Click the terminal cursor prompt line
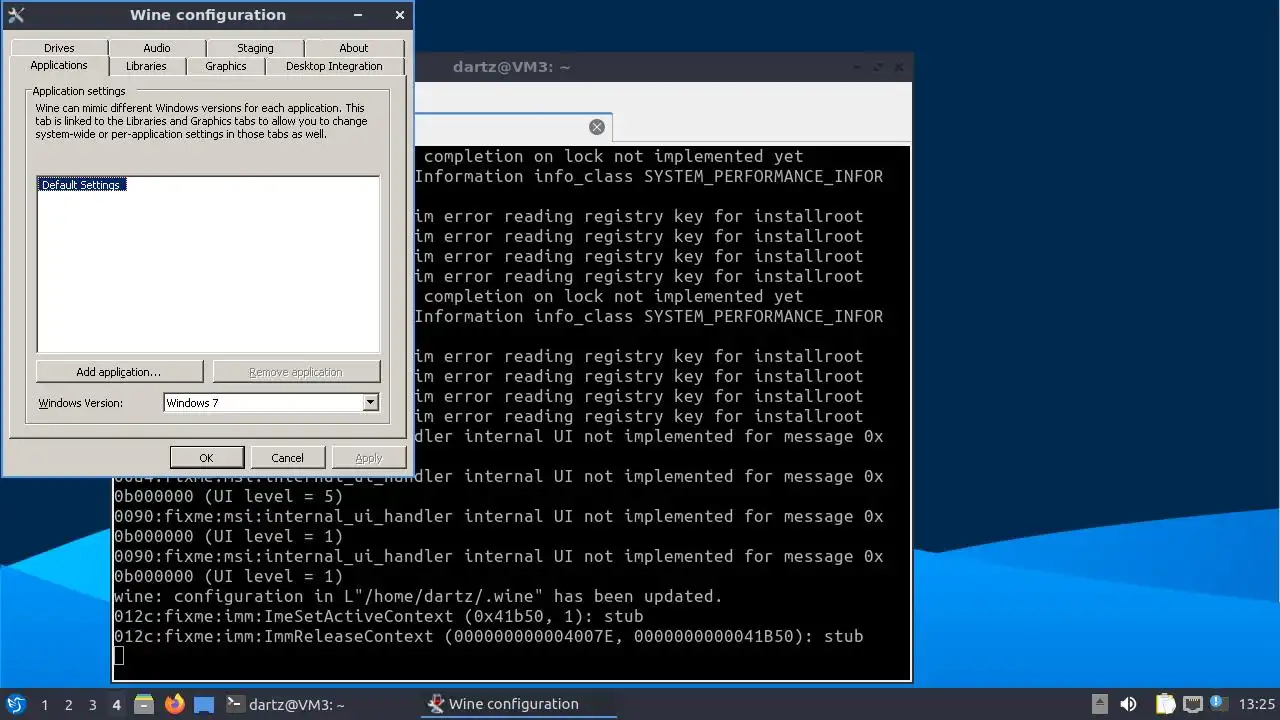The height and width of the screenshot is (720, 1280). 119,656
